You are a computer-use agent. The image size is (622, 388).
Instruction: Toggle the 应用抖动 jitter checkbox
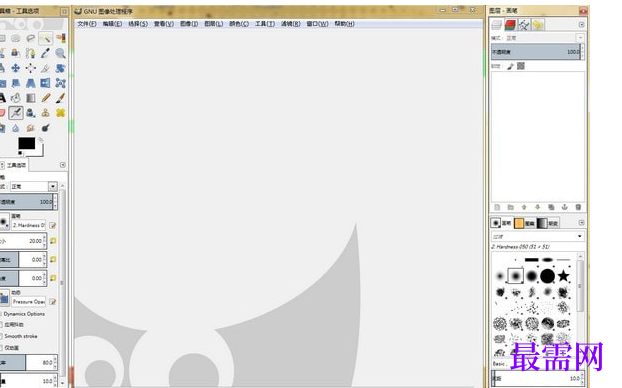1,325
